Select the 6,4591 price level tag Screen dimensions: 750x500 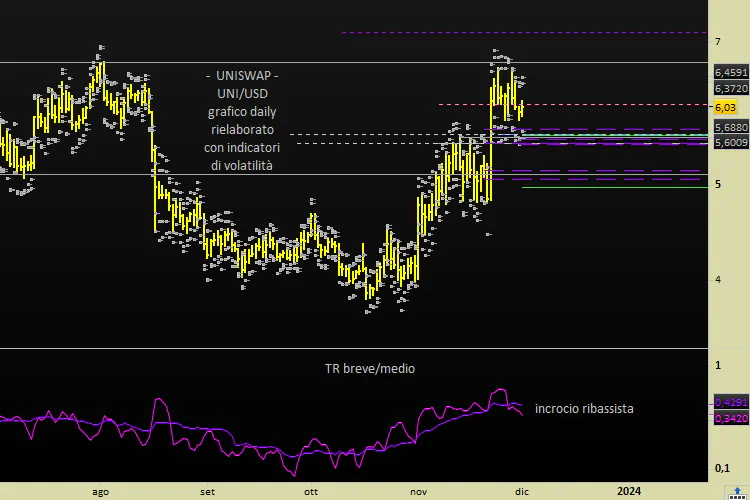click(730, 73)
